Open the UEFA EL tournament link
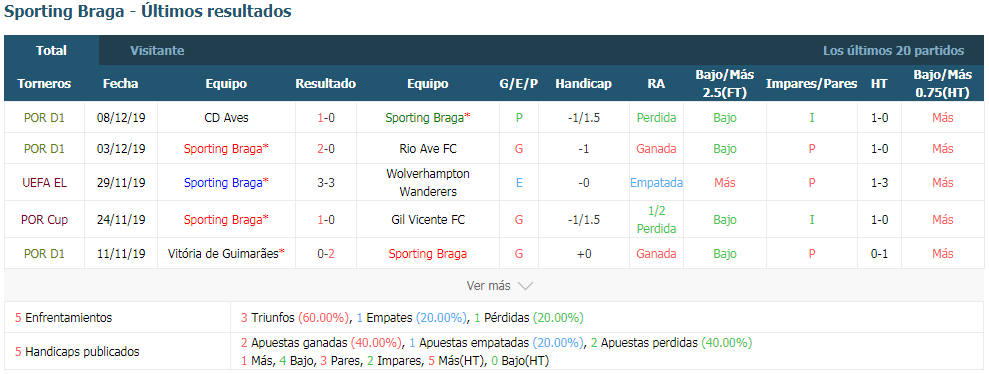 point(44,182)
